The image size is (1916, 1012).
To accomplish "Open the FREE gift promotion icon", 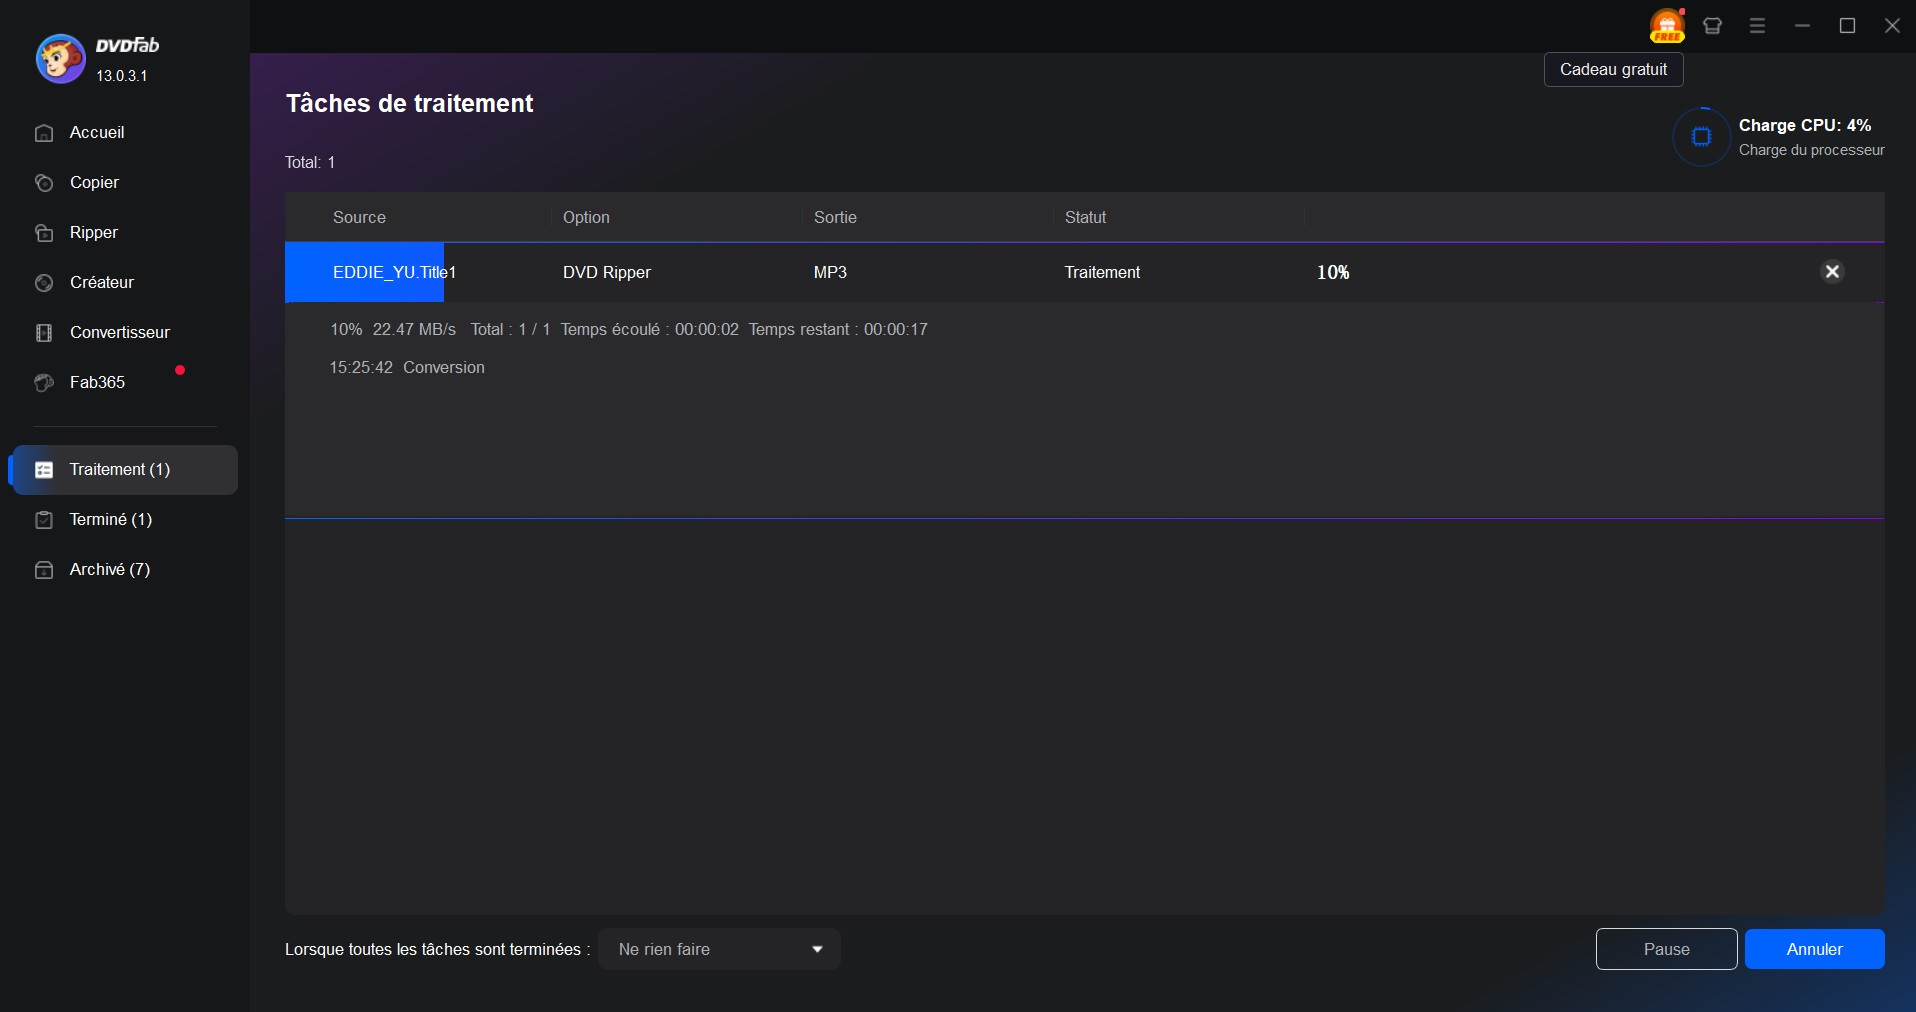I will tap(1666, 26).
